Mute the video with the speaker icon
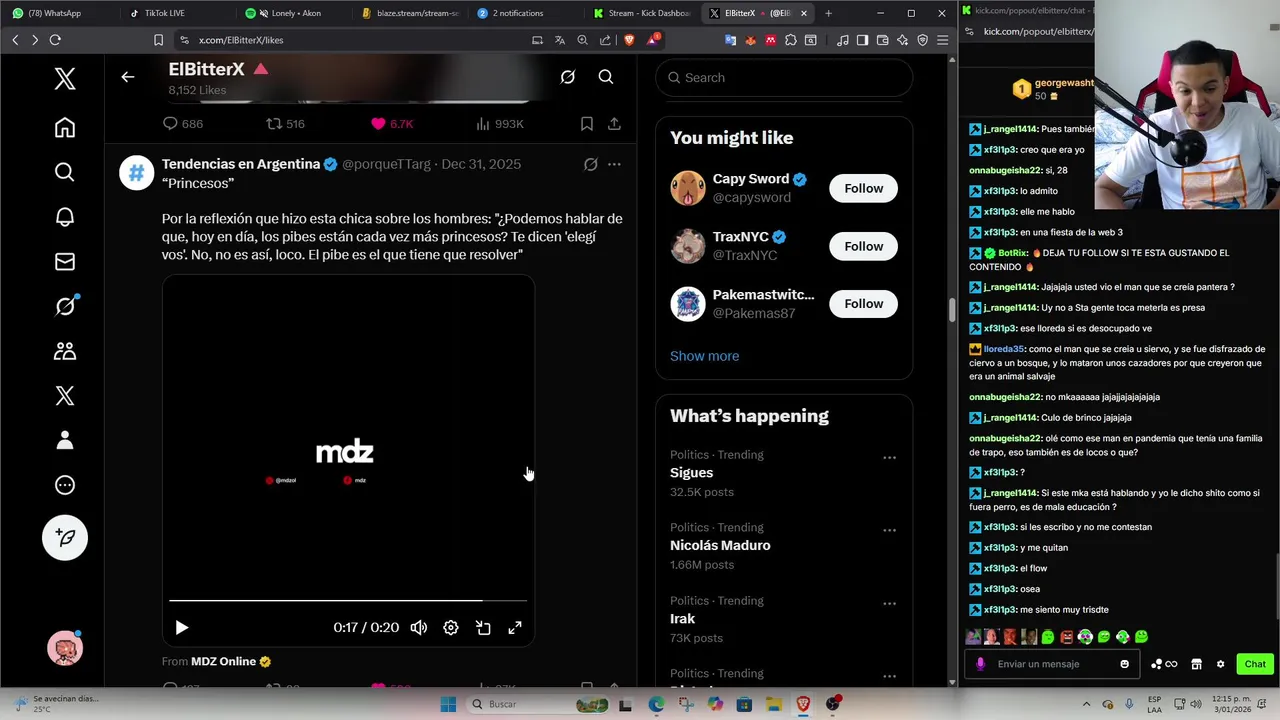The width and height of the screenshot is (1280, 720). [419, 628]
